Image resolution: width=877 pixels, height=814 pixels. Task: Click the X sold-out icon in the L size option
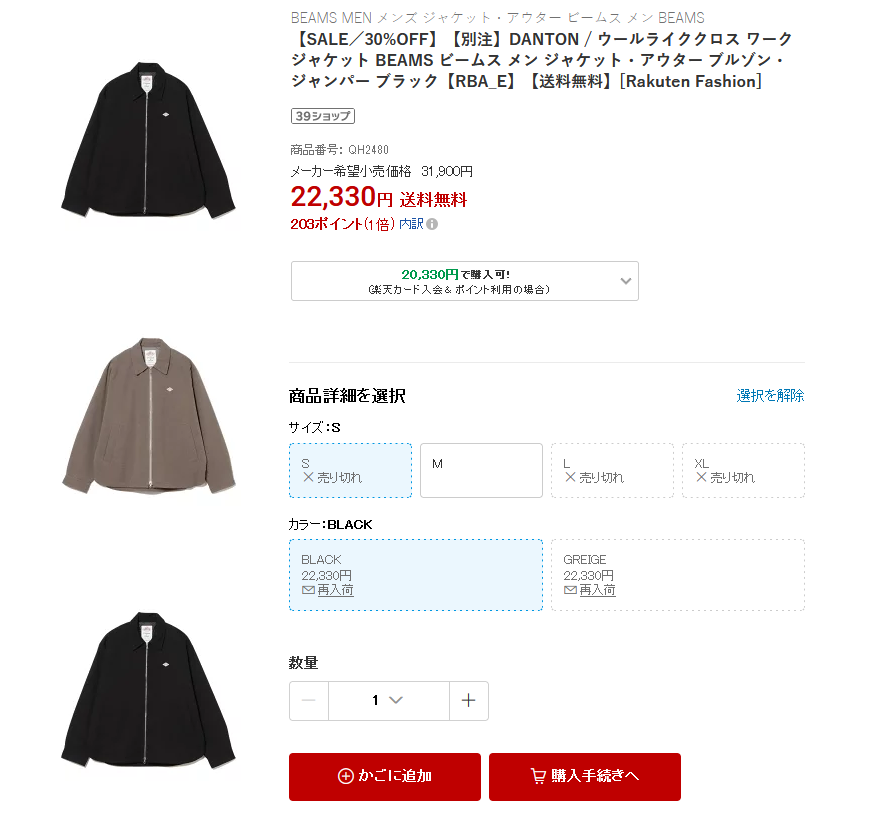(570, 477)
